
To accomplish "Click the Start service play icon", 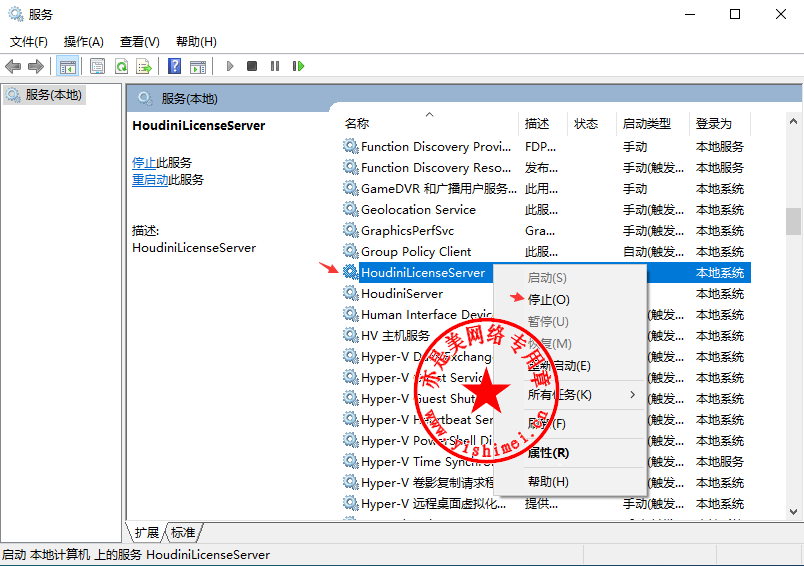I will pyautogui.click(x=230, y=66).
